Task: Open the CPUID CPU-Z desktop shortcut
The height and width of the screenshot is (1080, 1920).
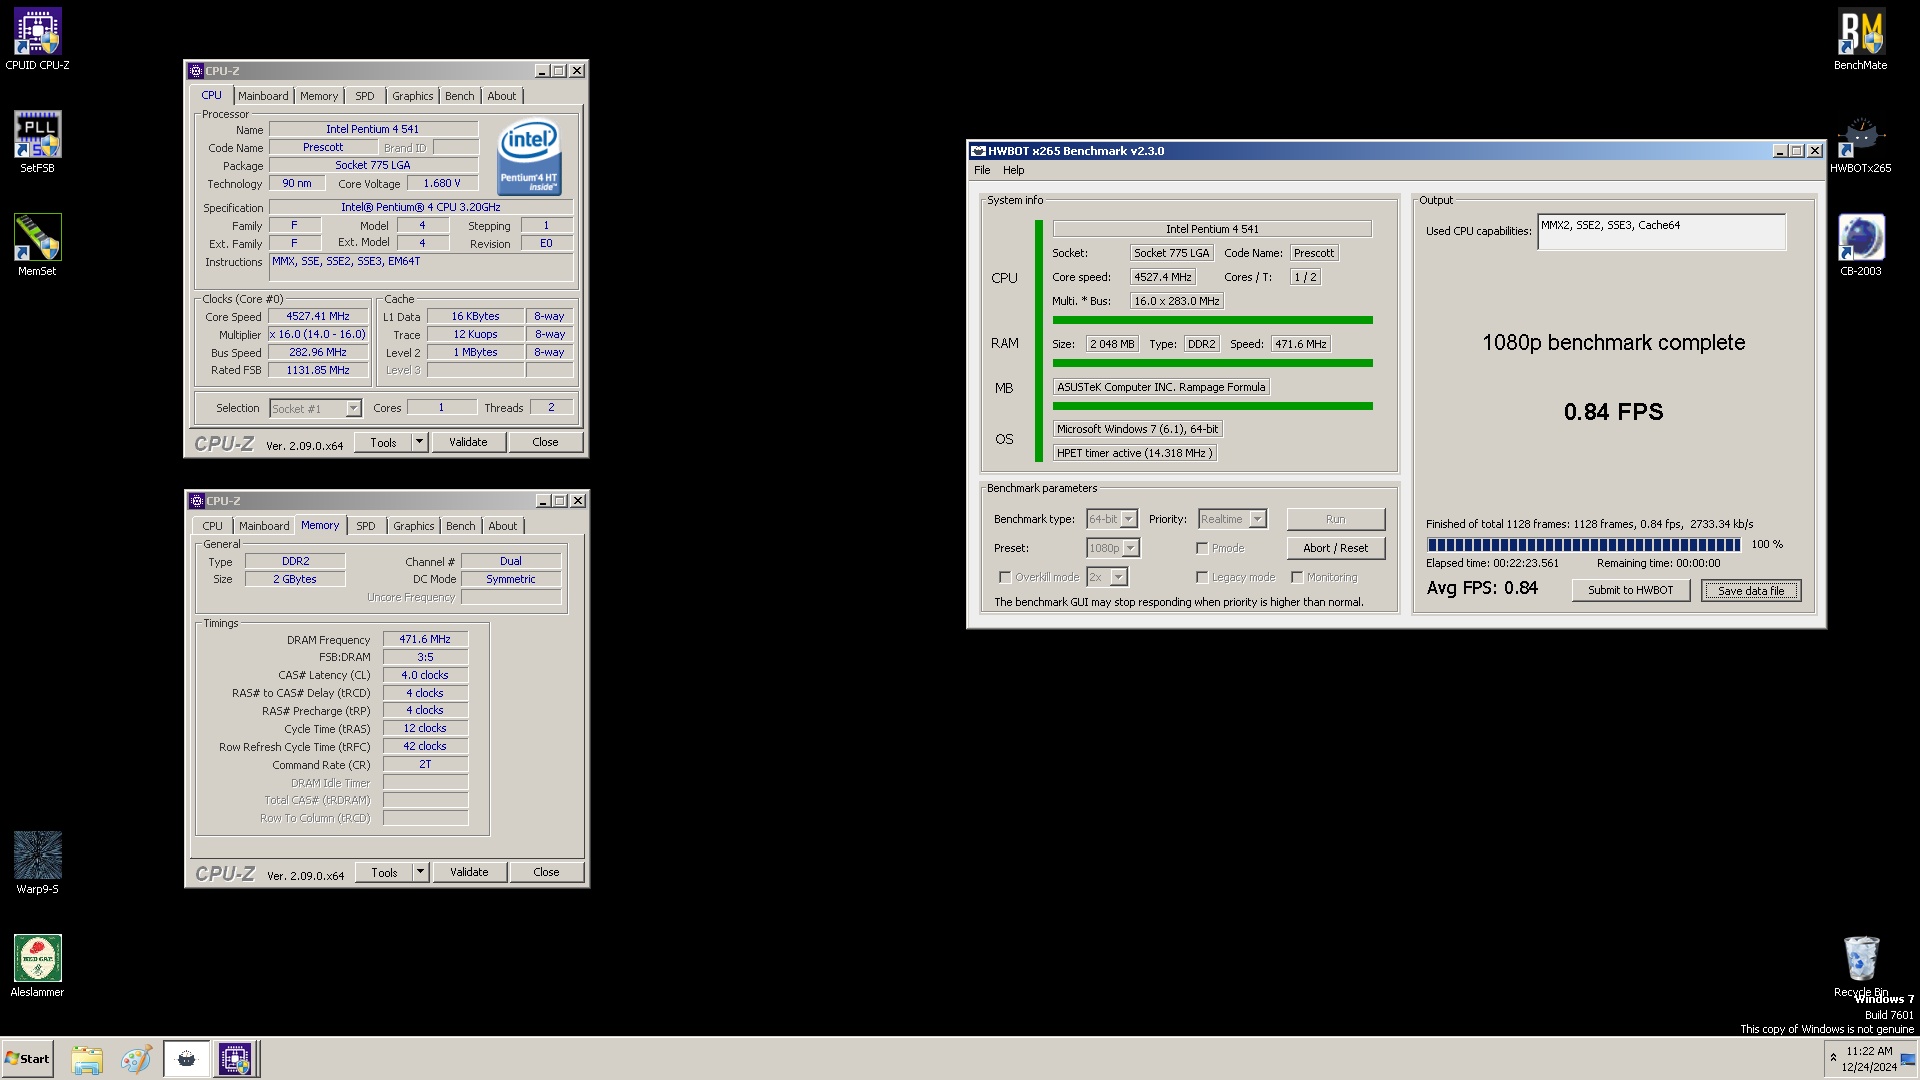Action: [37, 40]
